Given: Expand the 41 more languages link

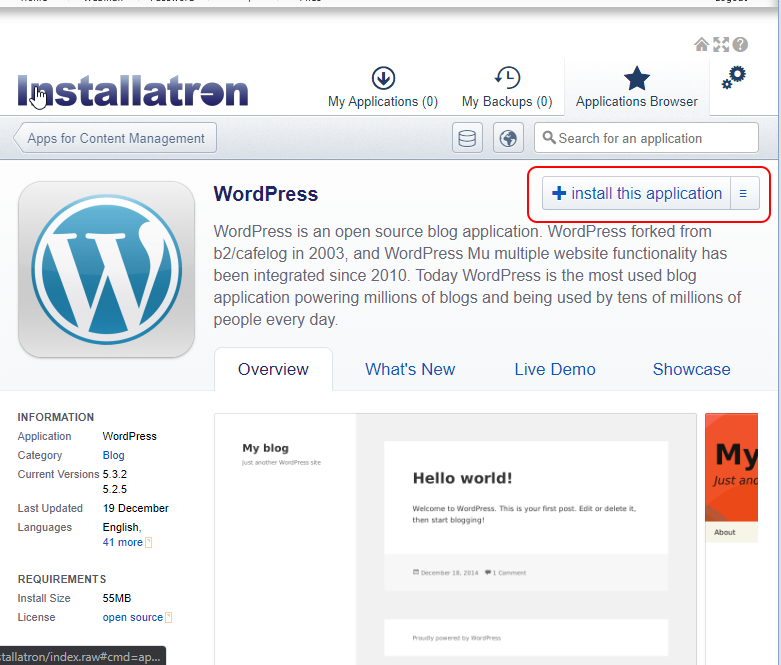Looking at the screenshot, I should click(123, 542).
